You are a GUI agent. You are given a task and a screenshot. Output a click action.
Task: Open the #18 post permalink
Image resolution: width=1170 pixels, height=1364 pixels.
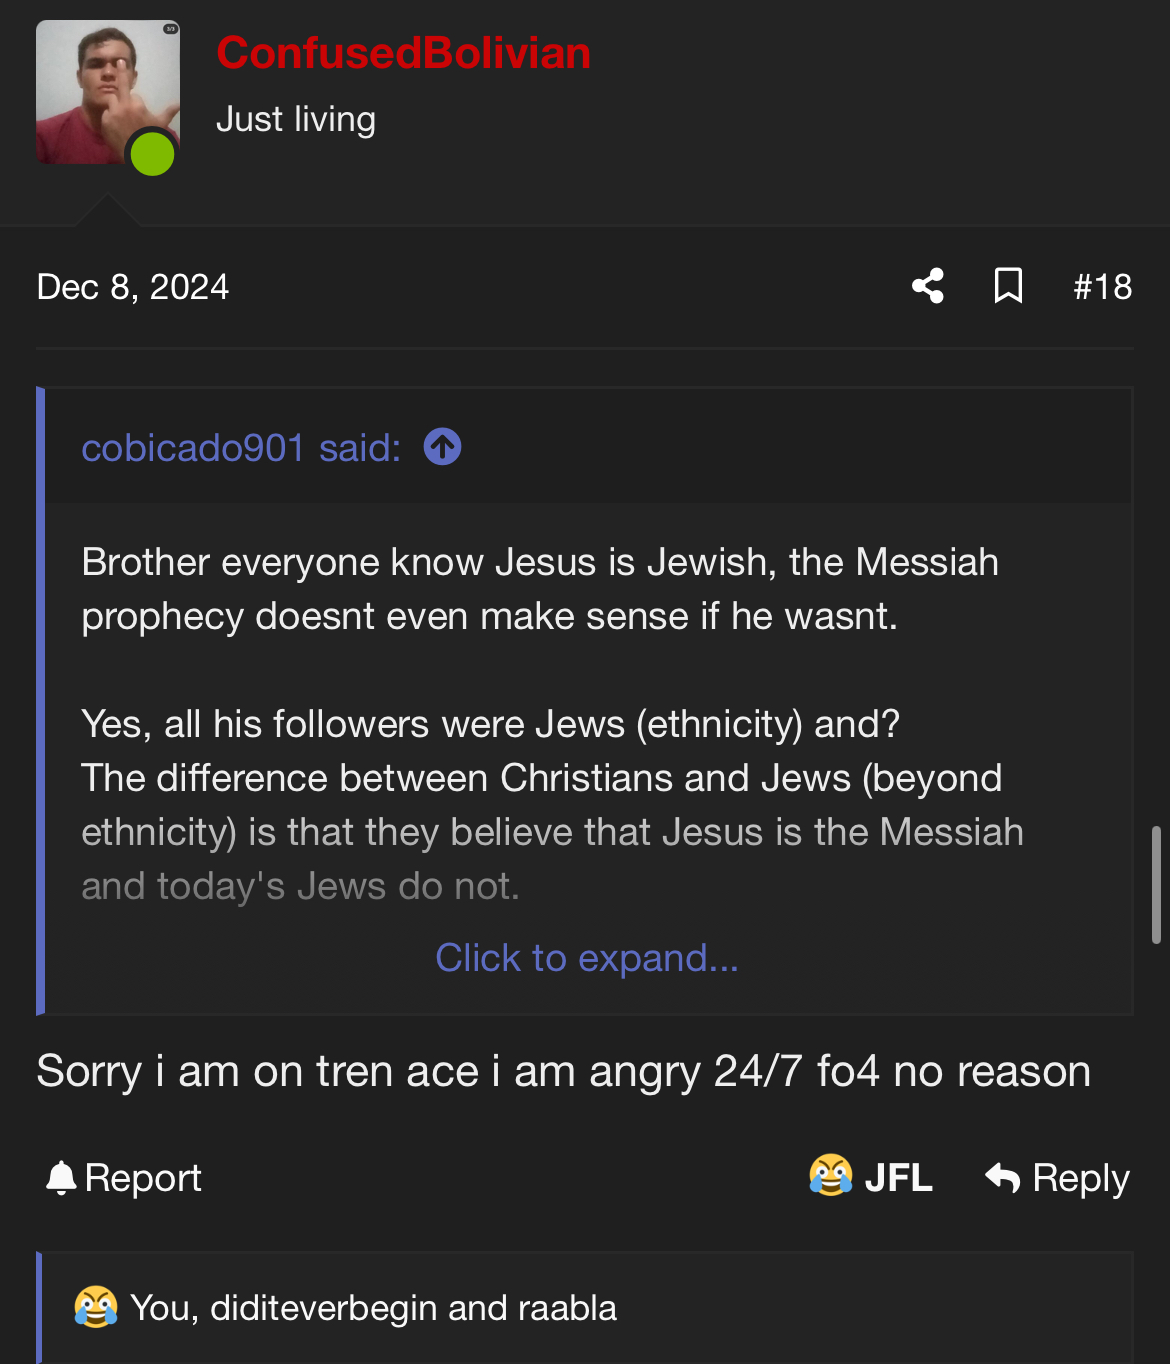pyautogui.click(x=1102, y=287)
